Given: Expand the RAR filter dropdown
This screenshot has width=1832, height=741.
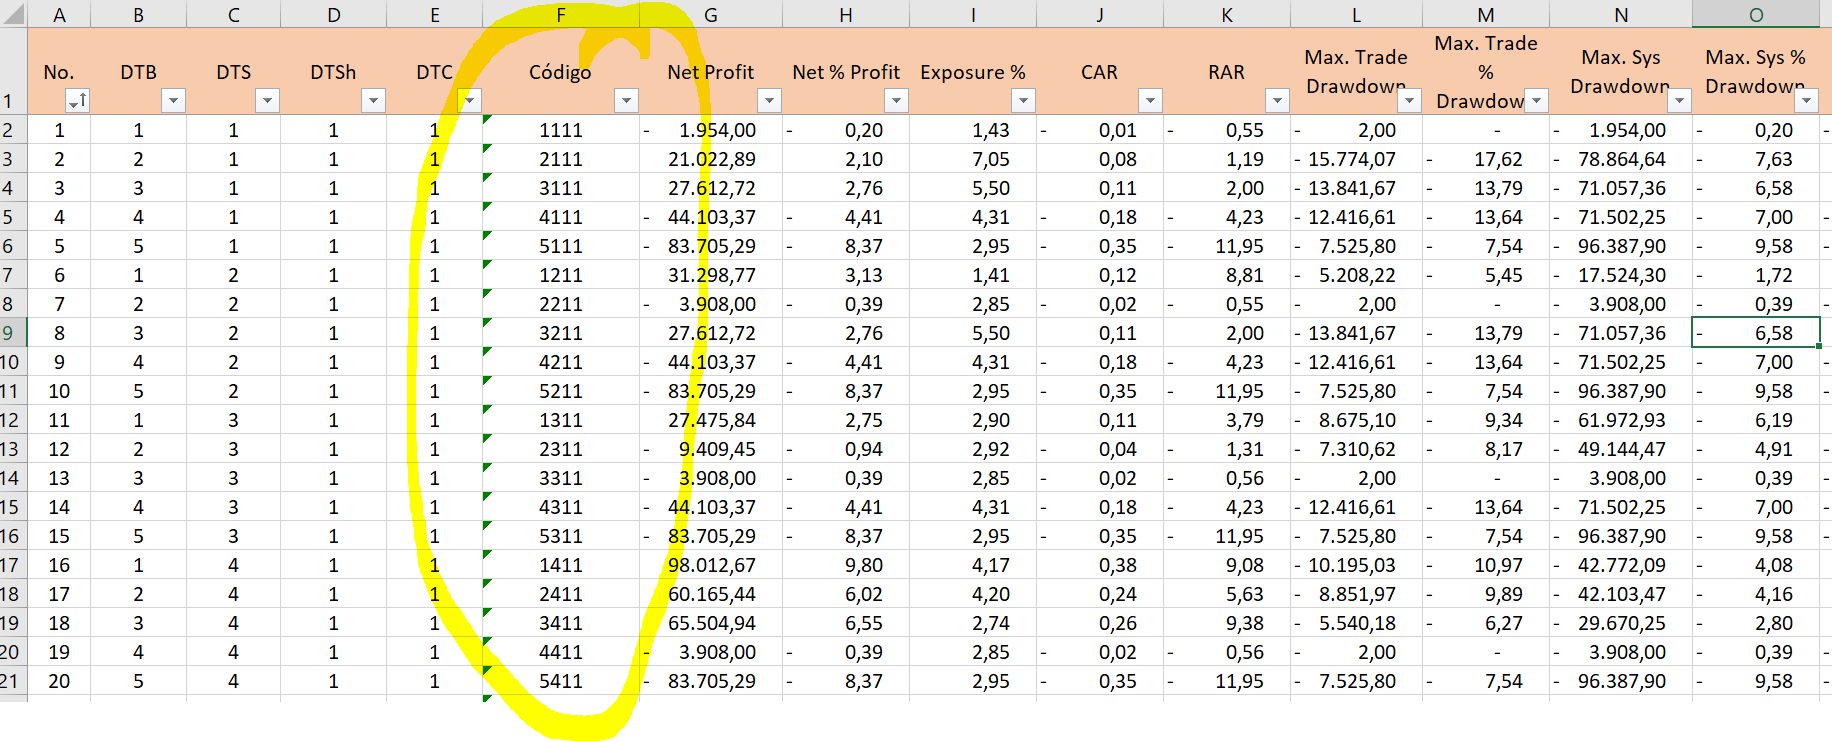Looking at the screenshot, I should coord(1277,101).
